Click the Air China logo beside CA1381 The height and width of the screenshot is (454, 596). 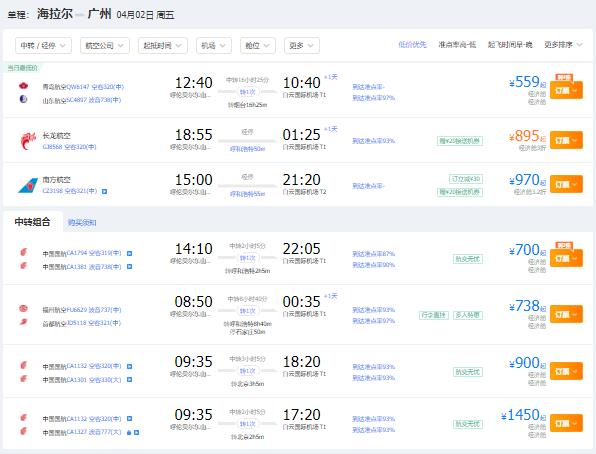(x=24, y=265)
